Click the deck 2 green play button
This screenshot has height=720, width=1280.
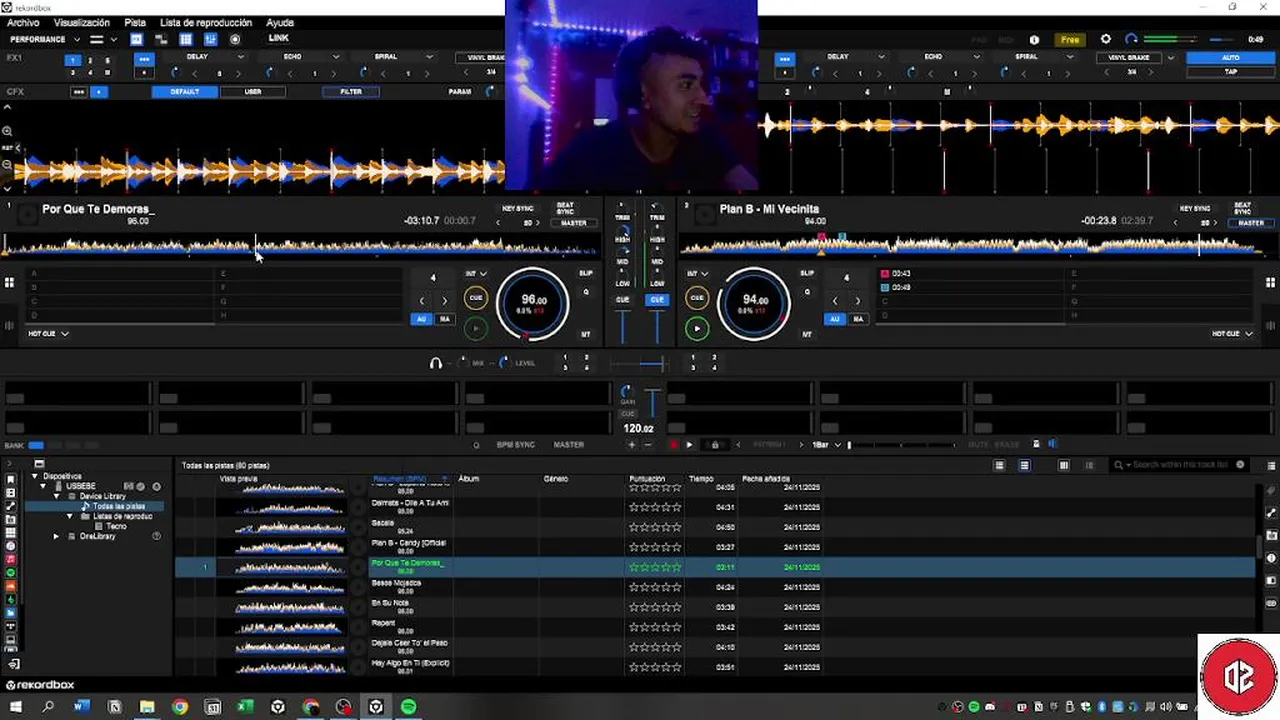point(697,328)
